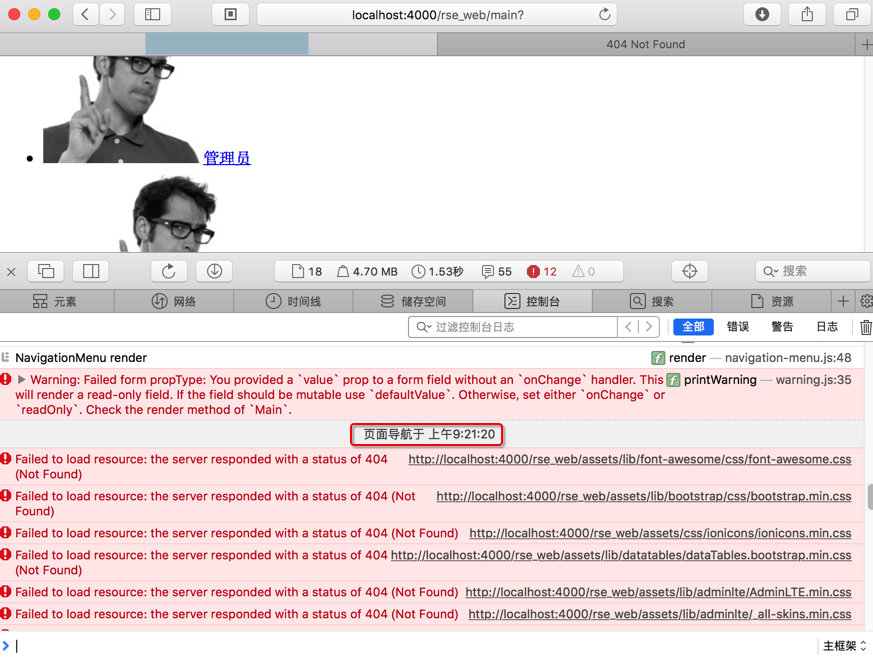Switch to the 404 Not Found tab
The width and height of the screenshot is (873, 659).
pyautogui.click(x=646, y=44)
